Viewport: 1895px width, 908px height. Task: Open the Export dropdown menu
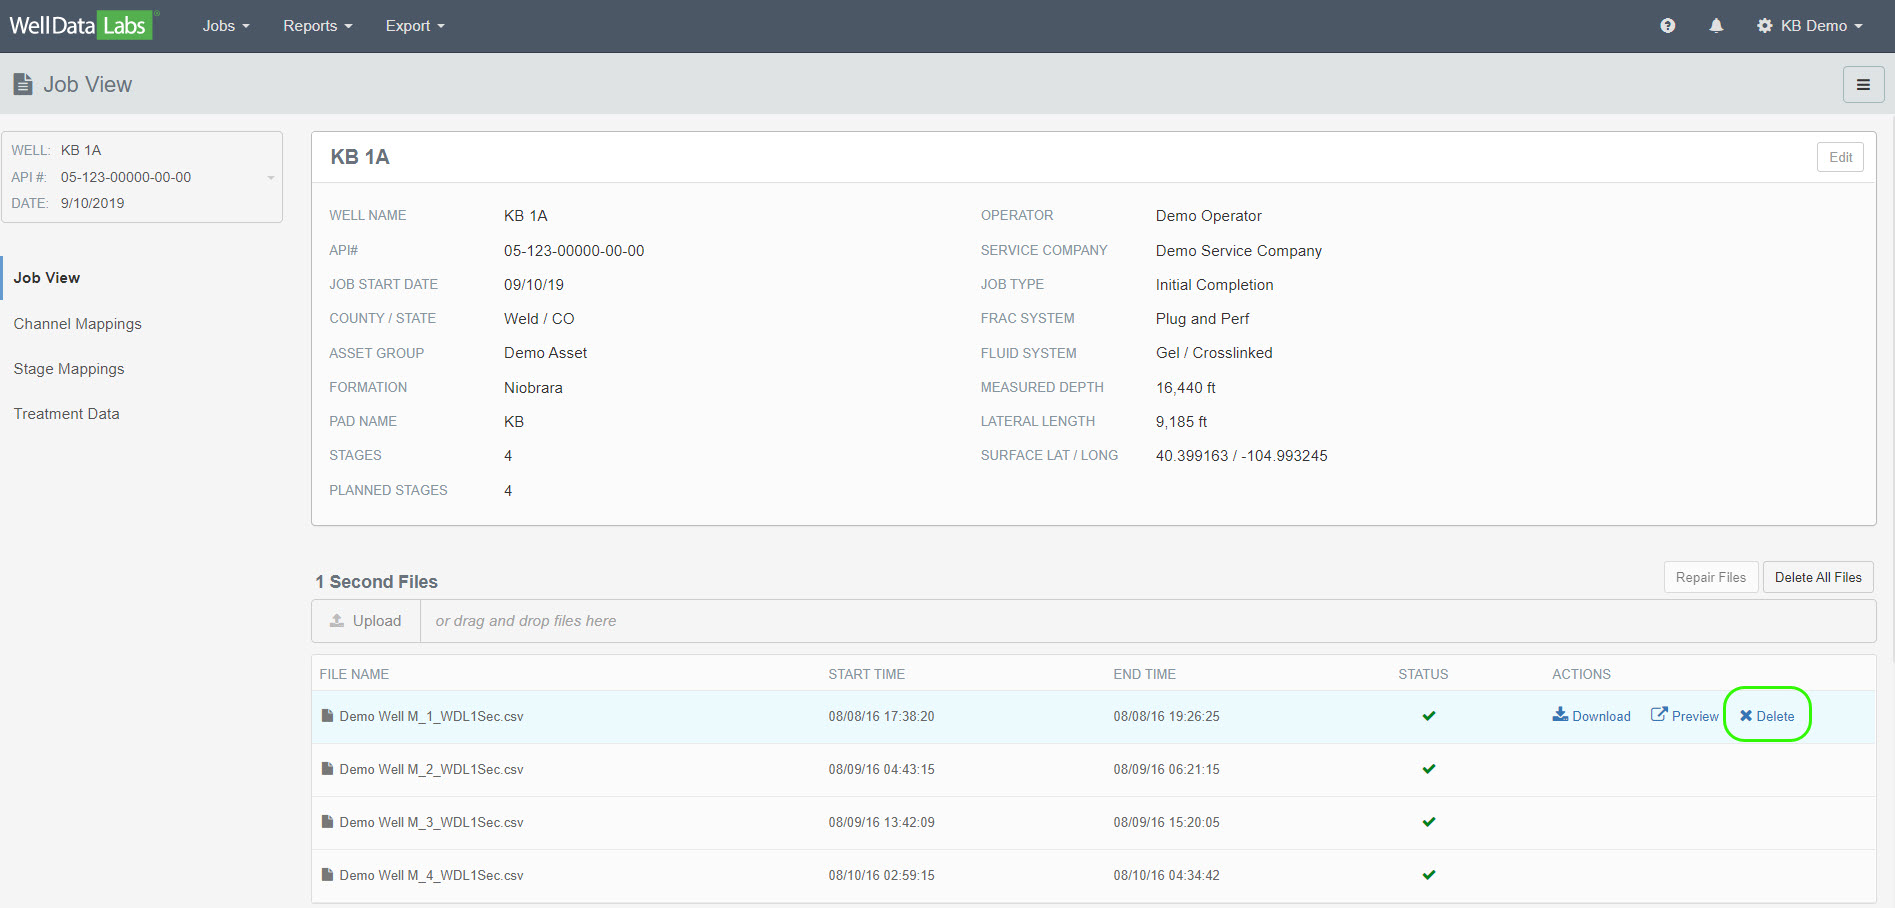415,26
